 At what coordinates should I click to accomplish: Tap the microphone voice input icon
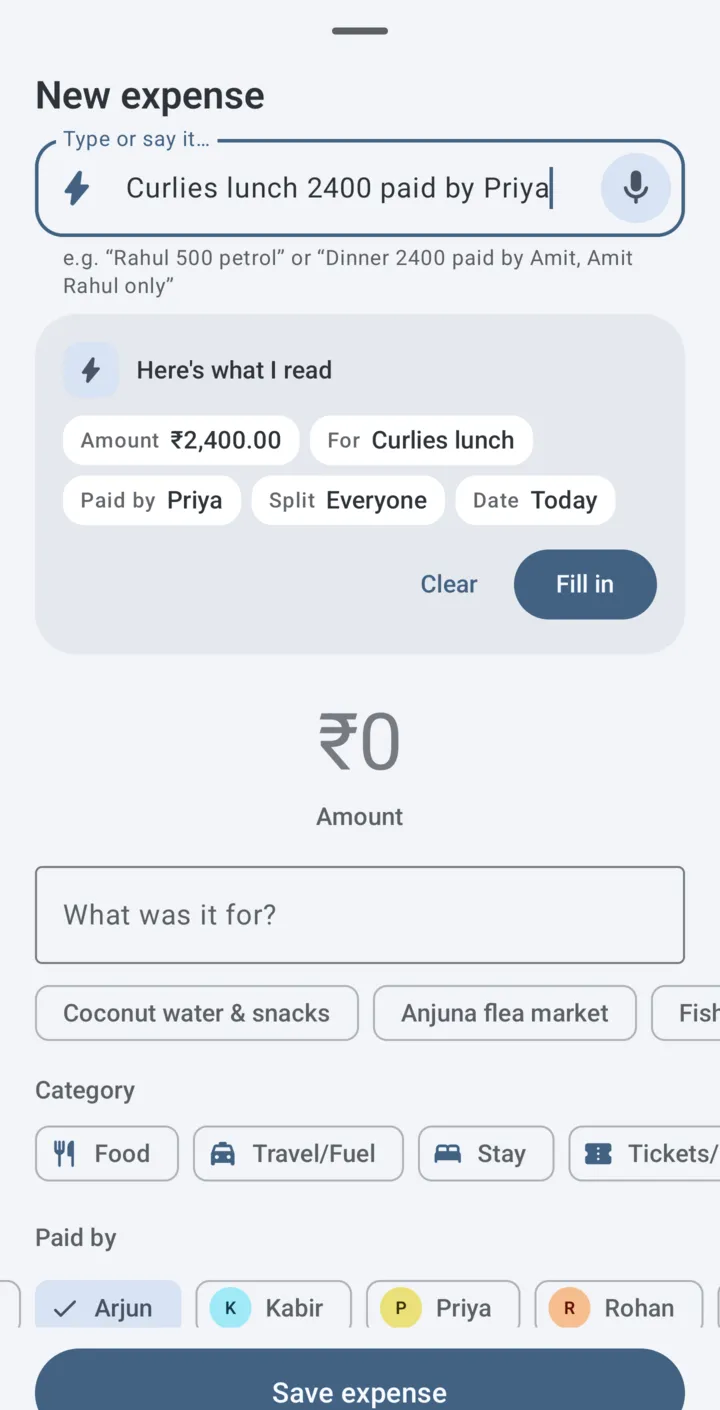(635, 188)
